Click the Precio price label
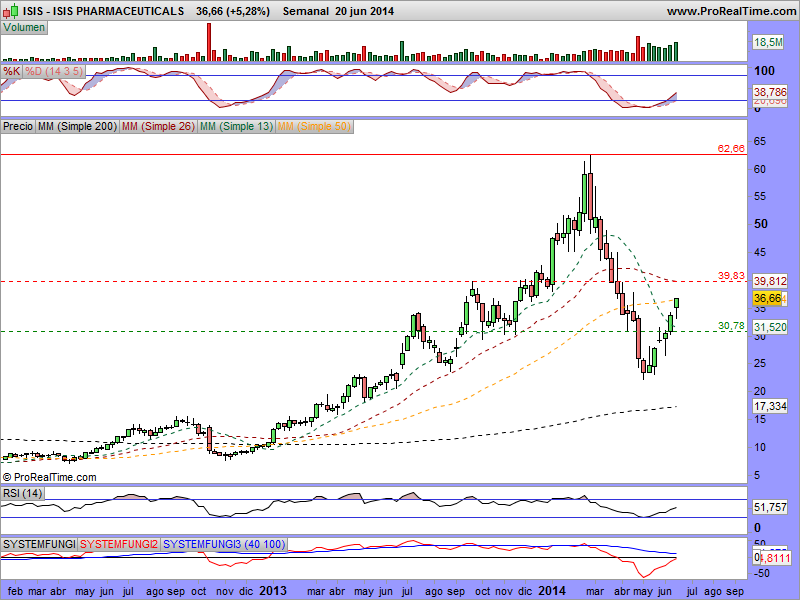 [18, 126]
